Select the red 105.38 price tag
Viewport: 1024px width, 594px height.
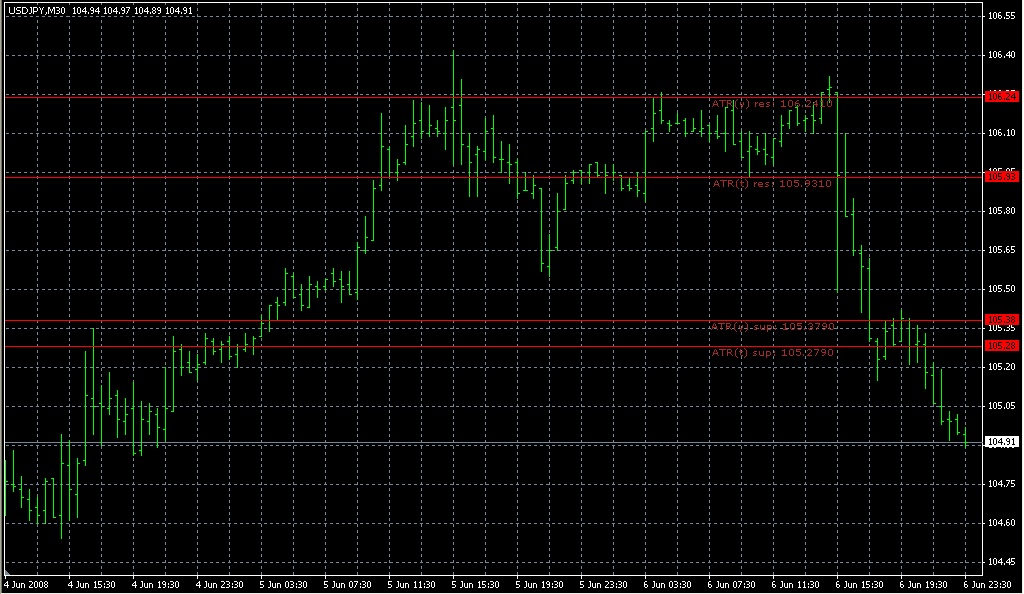(x=1001, y=319)
